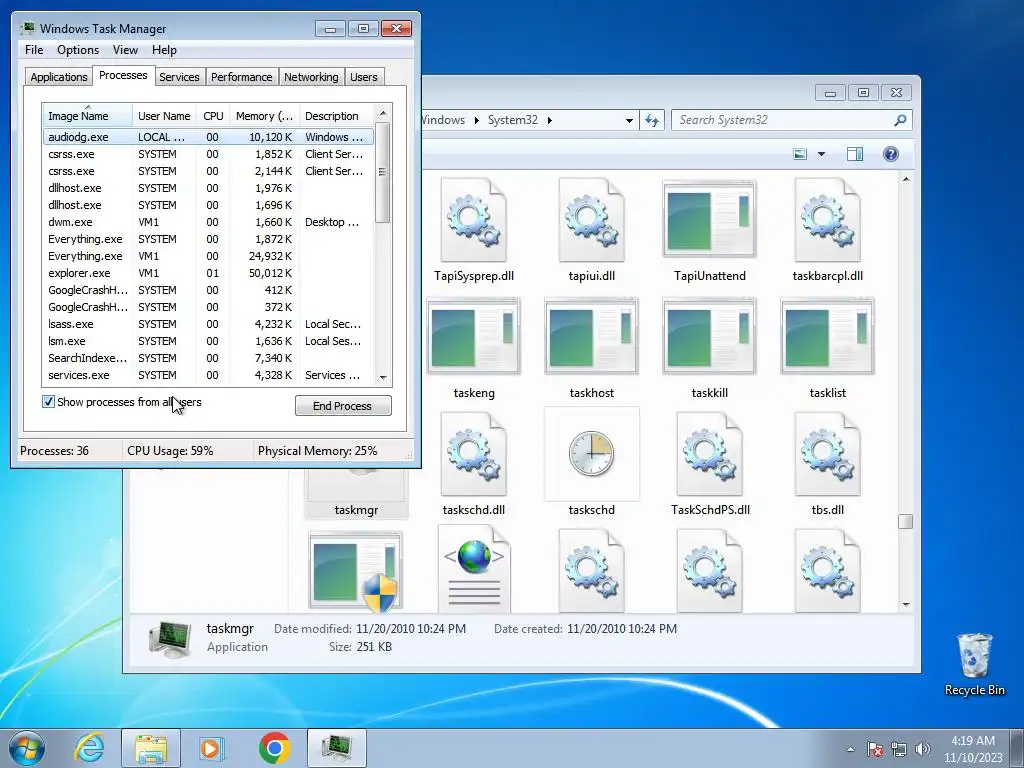Open the File menu in Task Manager

click(x=34, y=50)
